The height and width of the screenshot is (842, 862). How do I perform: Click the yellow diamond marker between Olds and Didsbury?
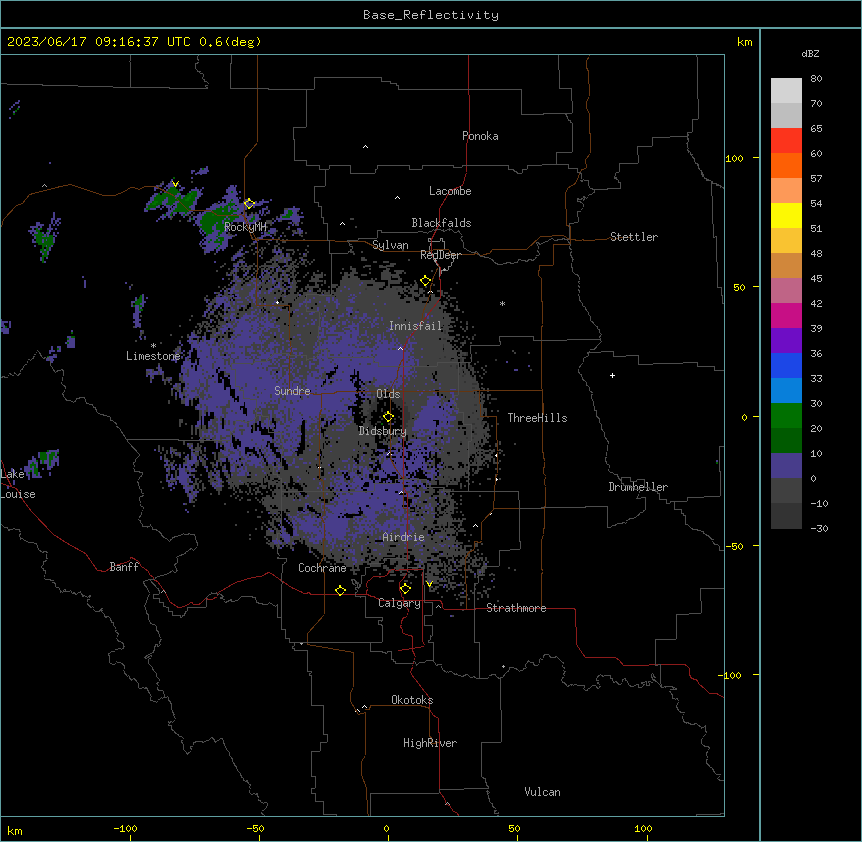point(388,417)
